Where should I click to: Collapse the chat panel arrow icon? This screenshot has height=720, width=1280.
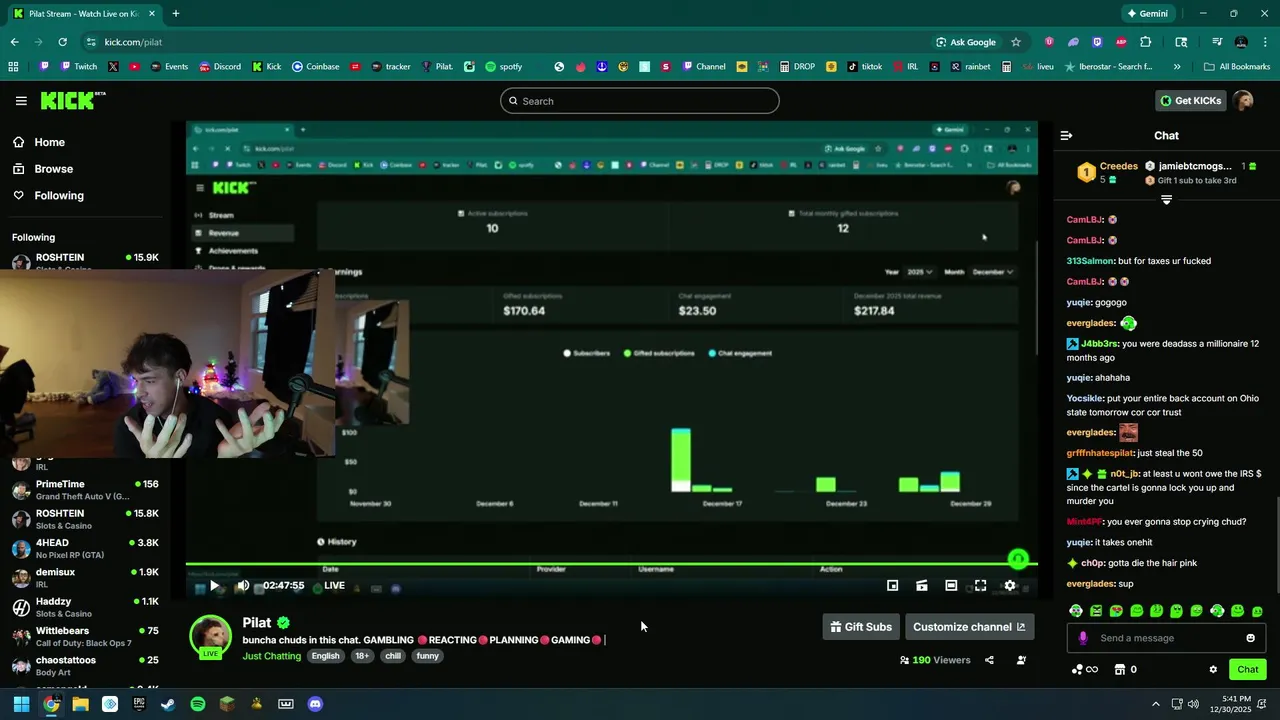tap(1066, 135)
